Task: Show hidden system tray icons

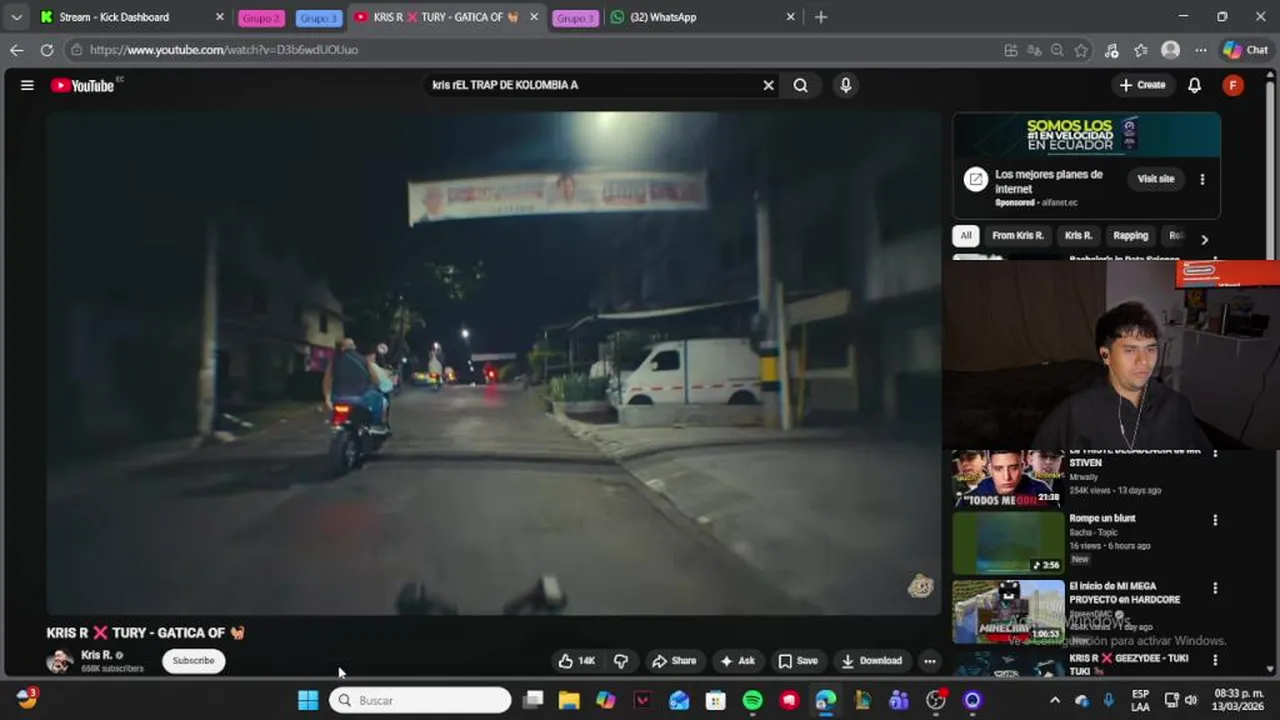Action: [x=1054, y=700]
